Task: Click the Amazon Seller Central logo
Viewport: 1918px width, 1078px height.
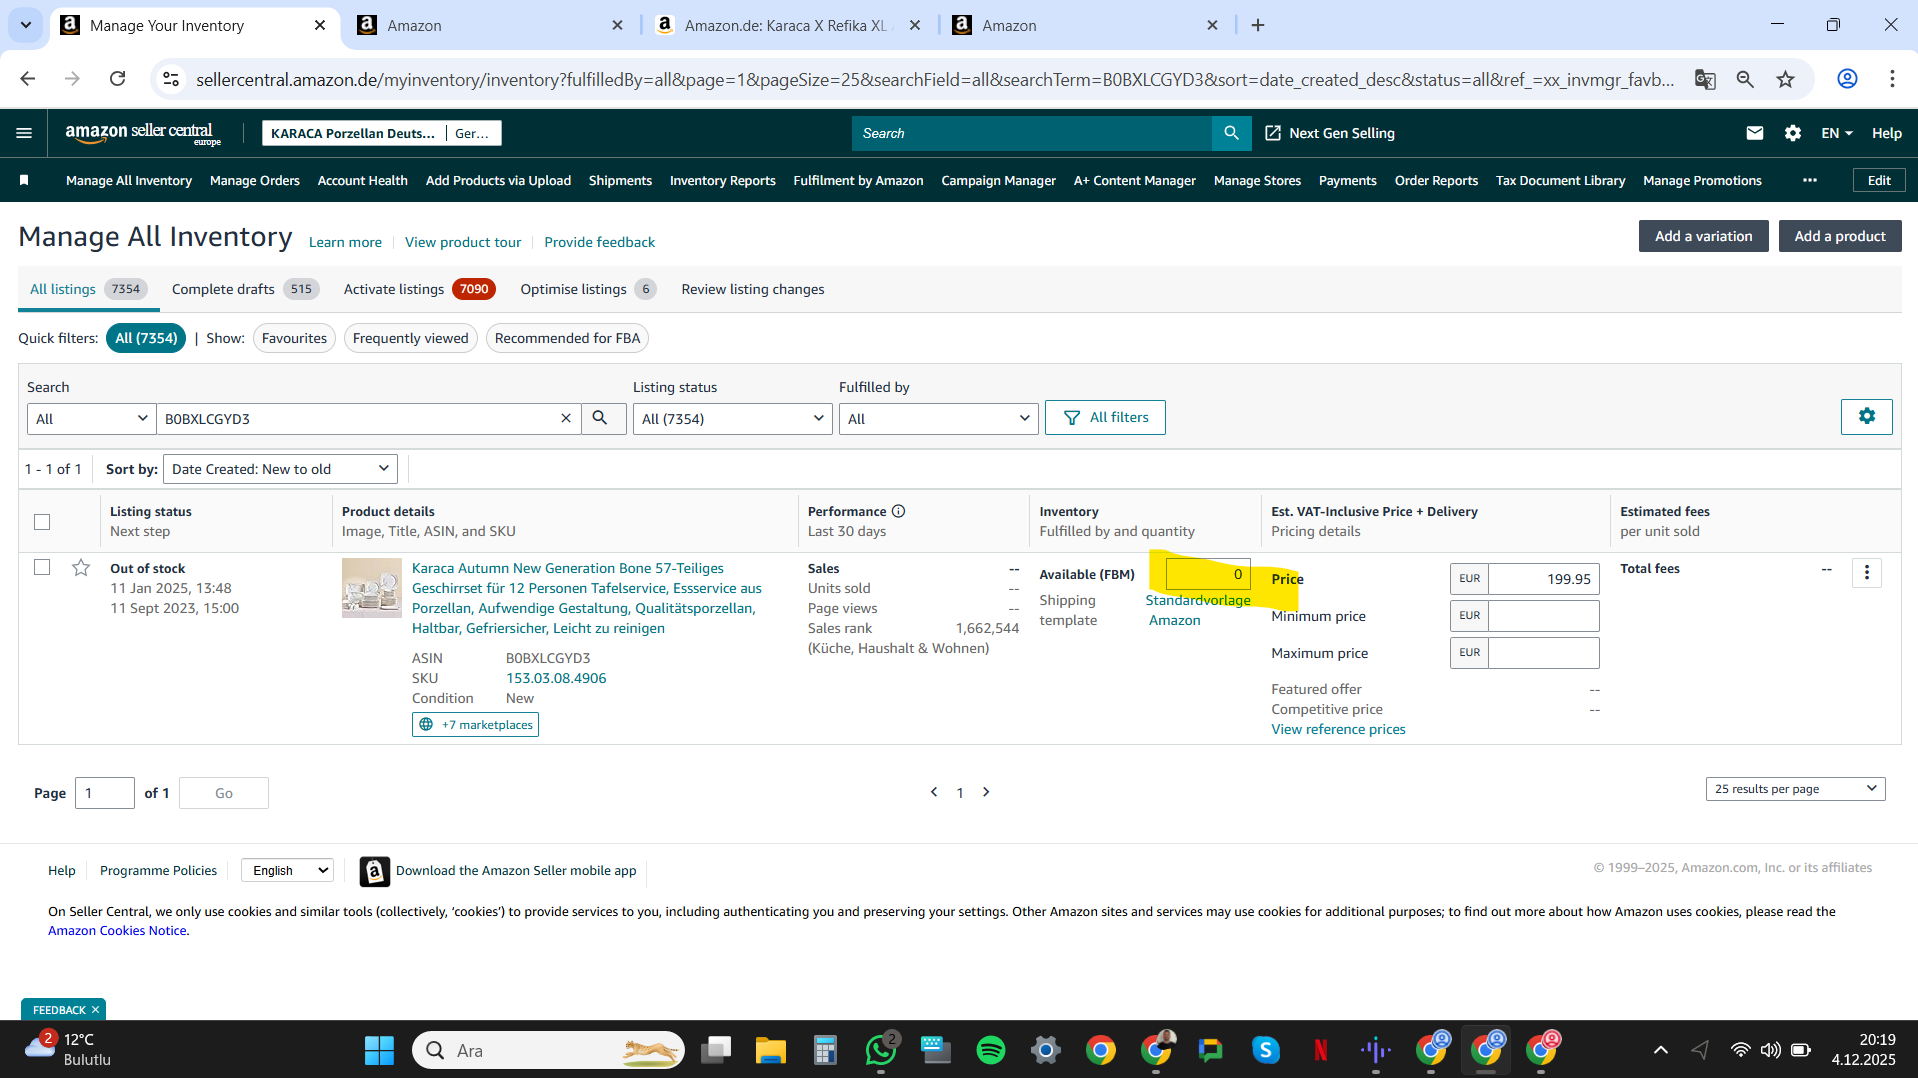Action: 143,133
